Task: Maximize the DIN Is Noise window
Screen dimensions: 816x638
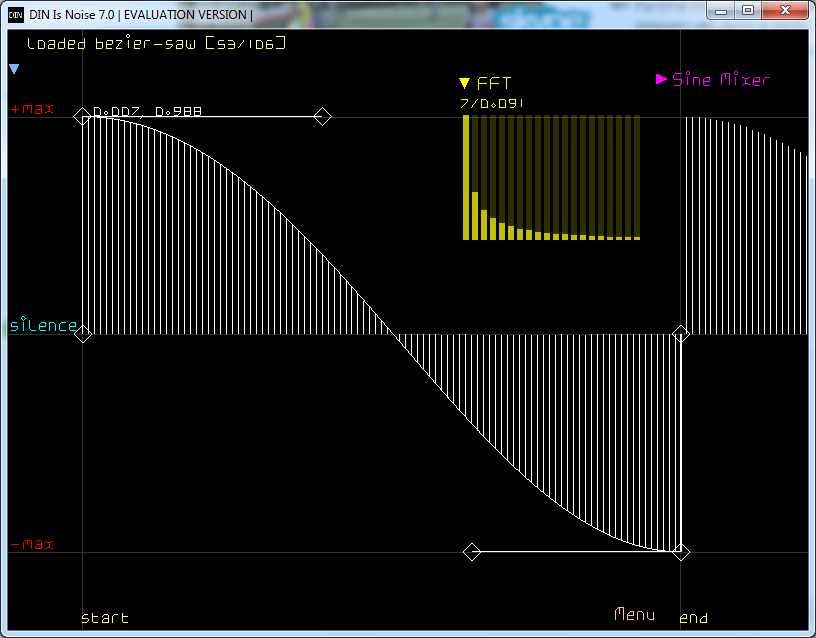Action: pos(748,10)
